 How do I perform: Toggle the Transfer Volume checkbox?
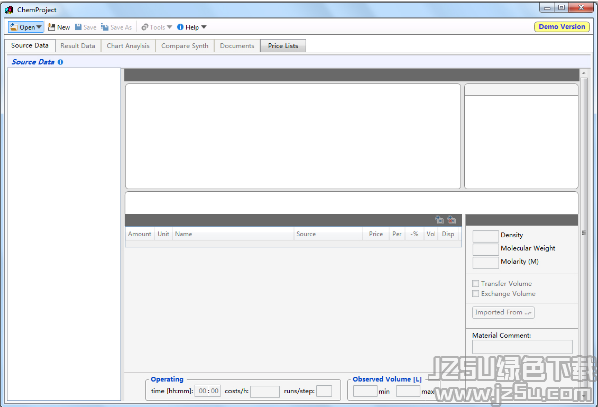[476, 283]
